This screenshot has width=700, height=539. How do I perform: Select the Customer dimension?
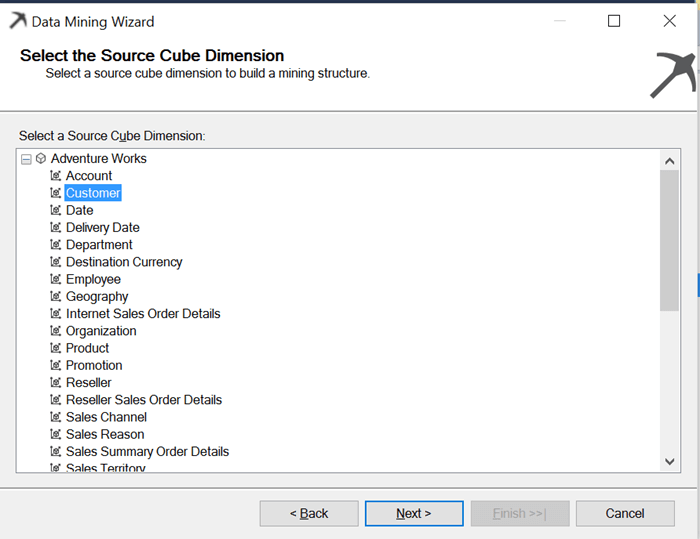click(93, 193)
